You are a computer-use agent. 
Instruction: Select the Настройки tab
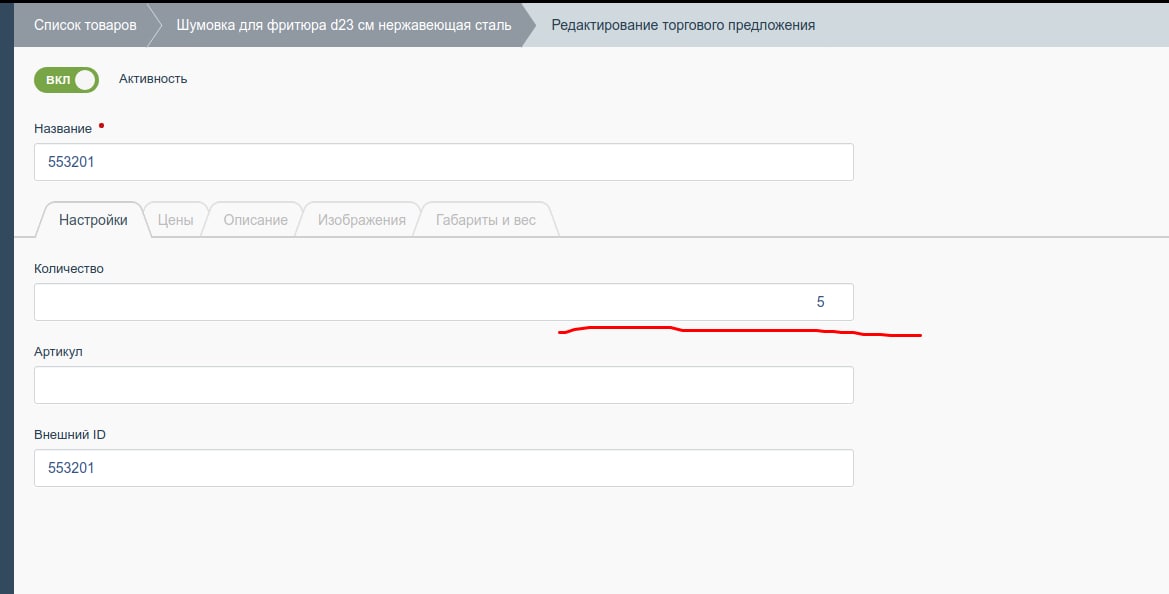click(93, 220)
